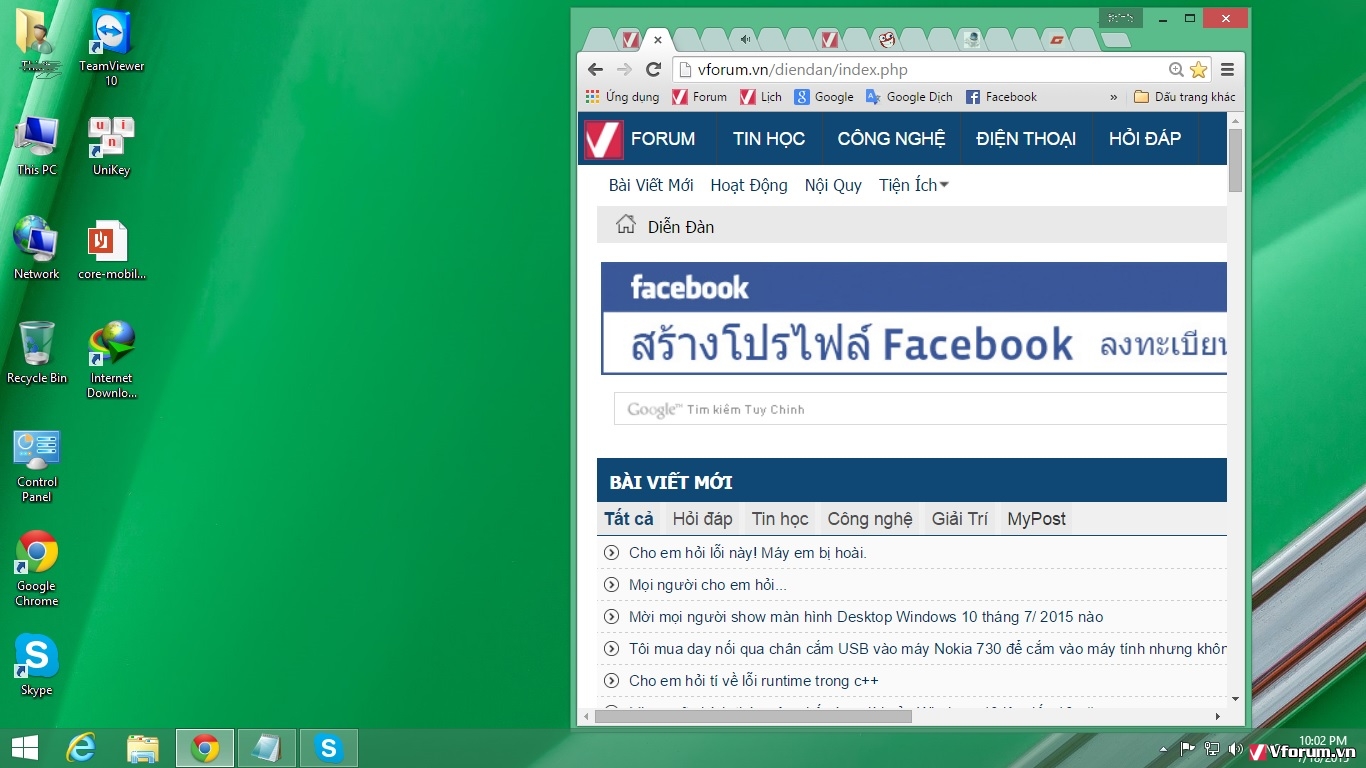Open the Google Dịch bookmark
1366x768 pixels.
[x=909, y=97]
